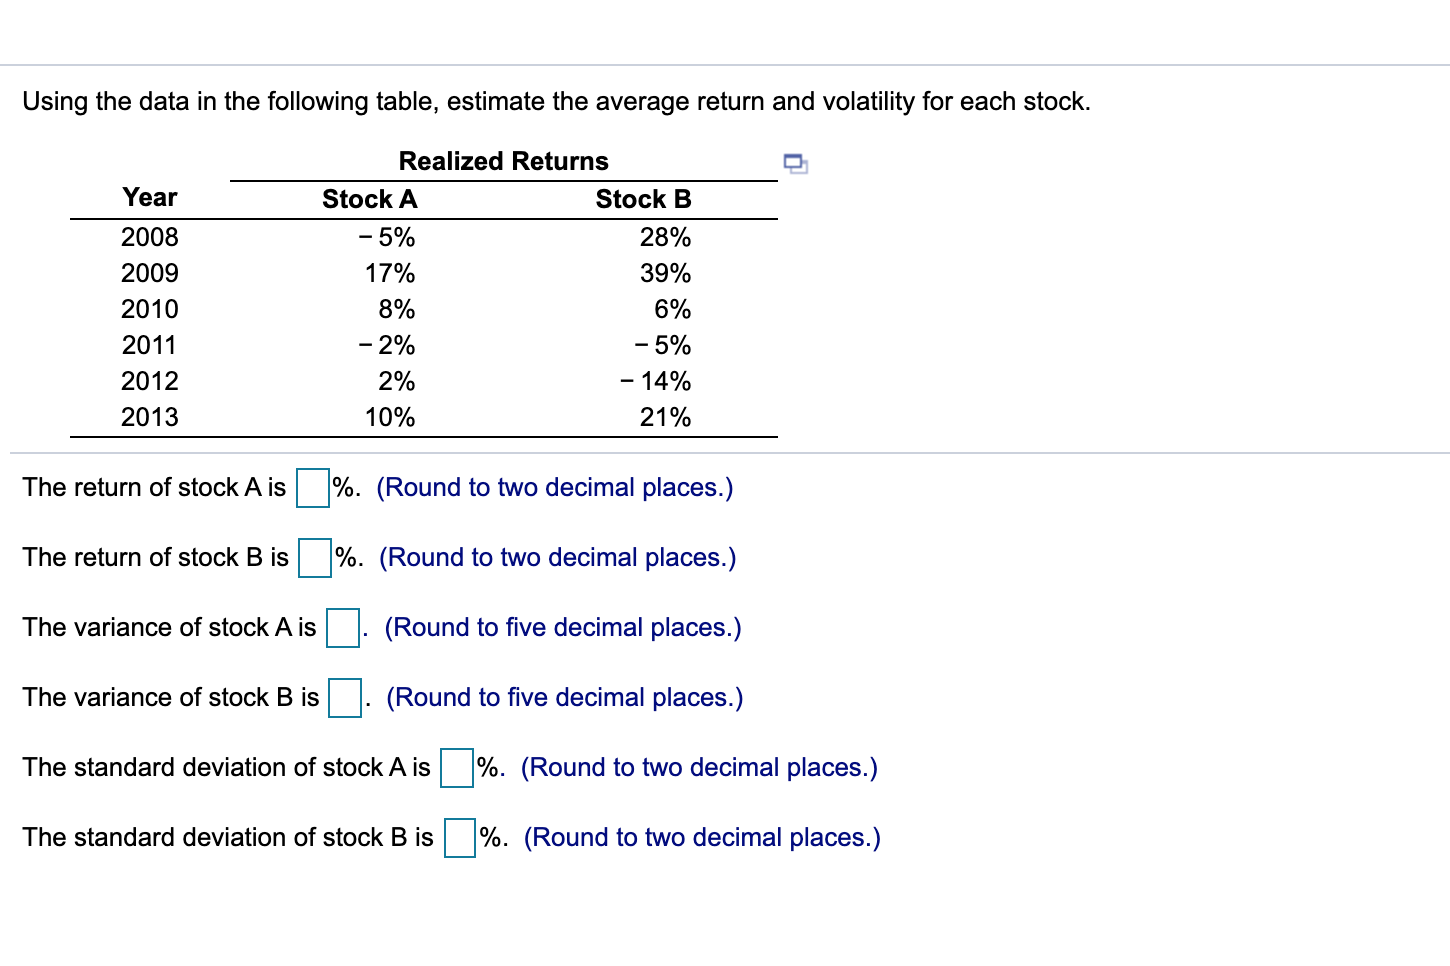This screenshot has height=966, width=1450.
Task: Click the question prompt text at the top
Action: tap(556, 101)
